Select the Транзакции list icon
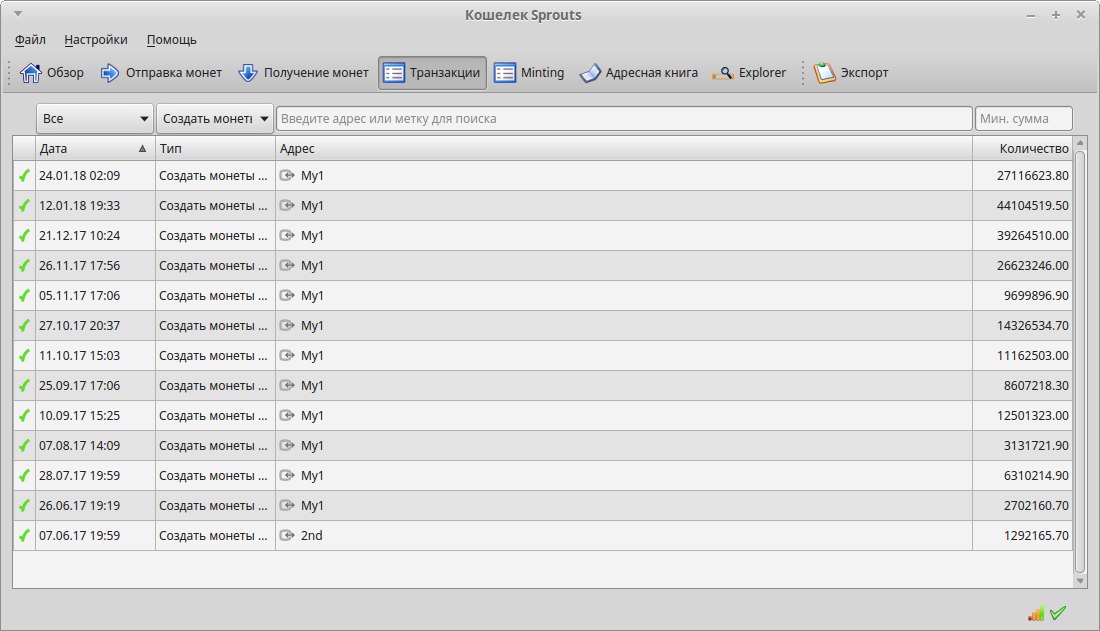Screen dimensions: 1100x631 (394, 73)
